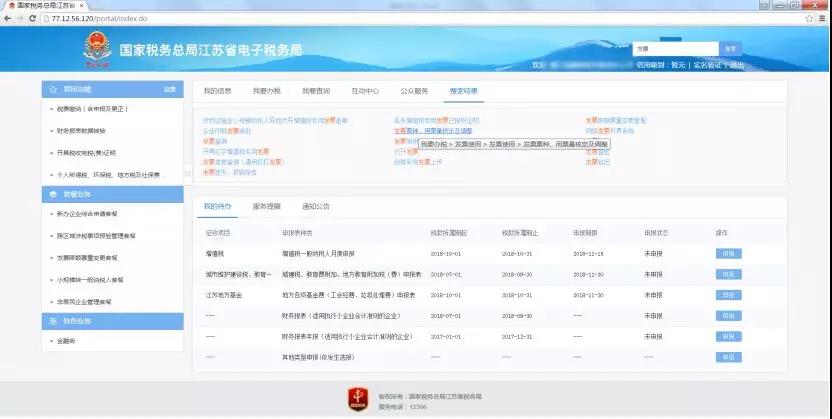Collapse the left sidebar with the chevron handle

point(187,174)
